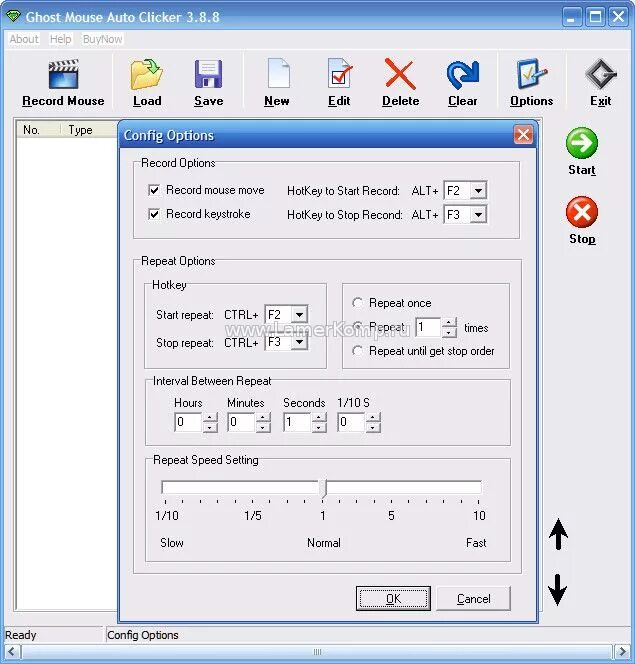Increase the Seconds spinner value

(319, 418)
